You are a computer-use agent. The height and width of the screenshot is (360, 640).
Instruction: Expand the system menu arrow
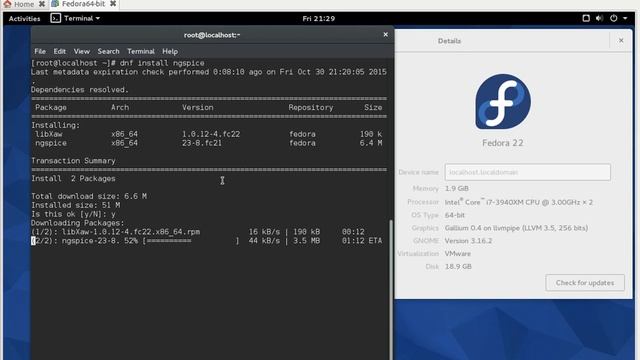click(x=625, y=18)
